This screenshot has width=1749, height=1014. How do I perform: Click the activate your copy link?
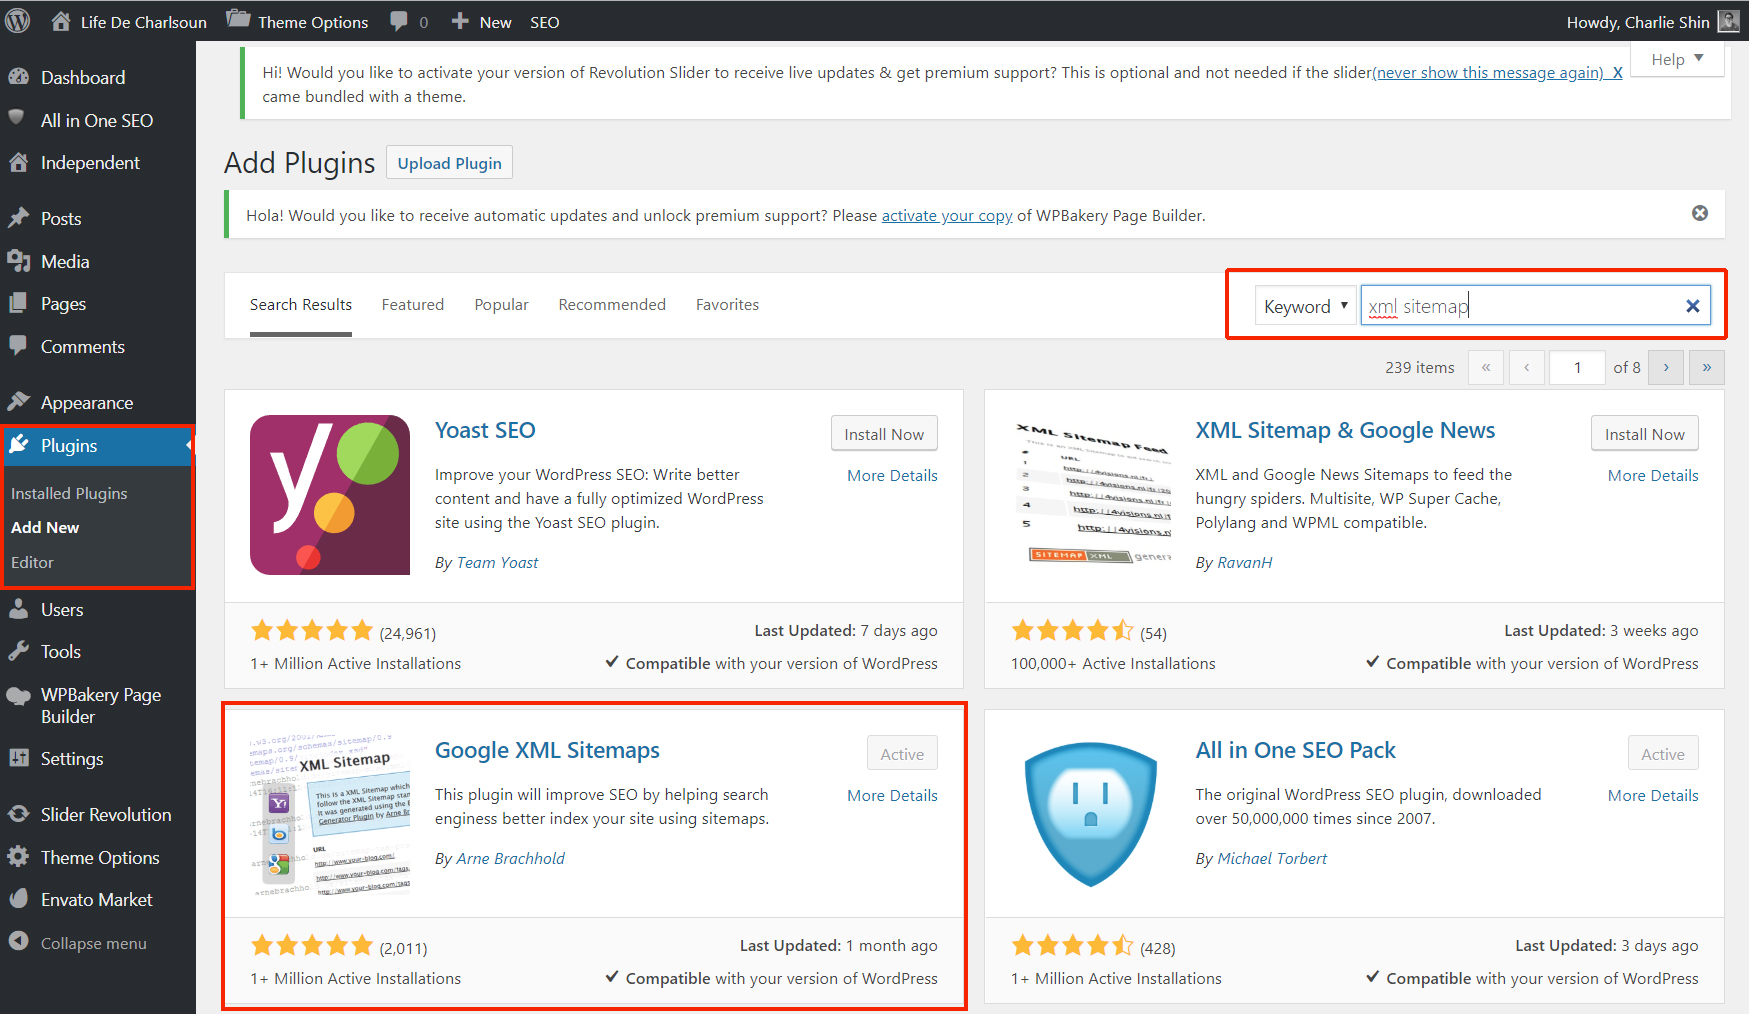(947, 216)
